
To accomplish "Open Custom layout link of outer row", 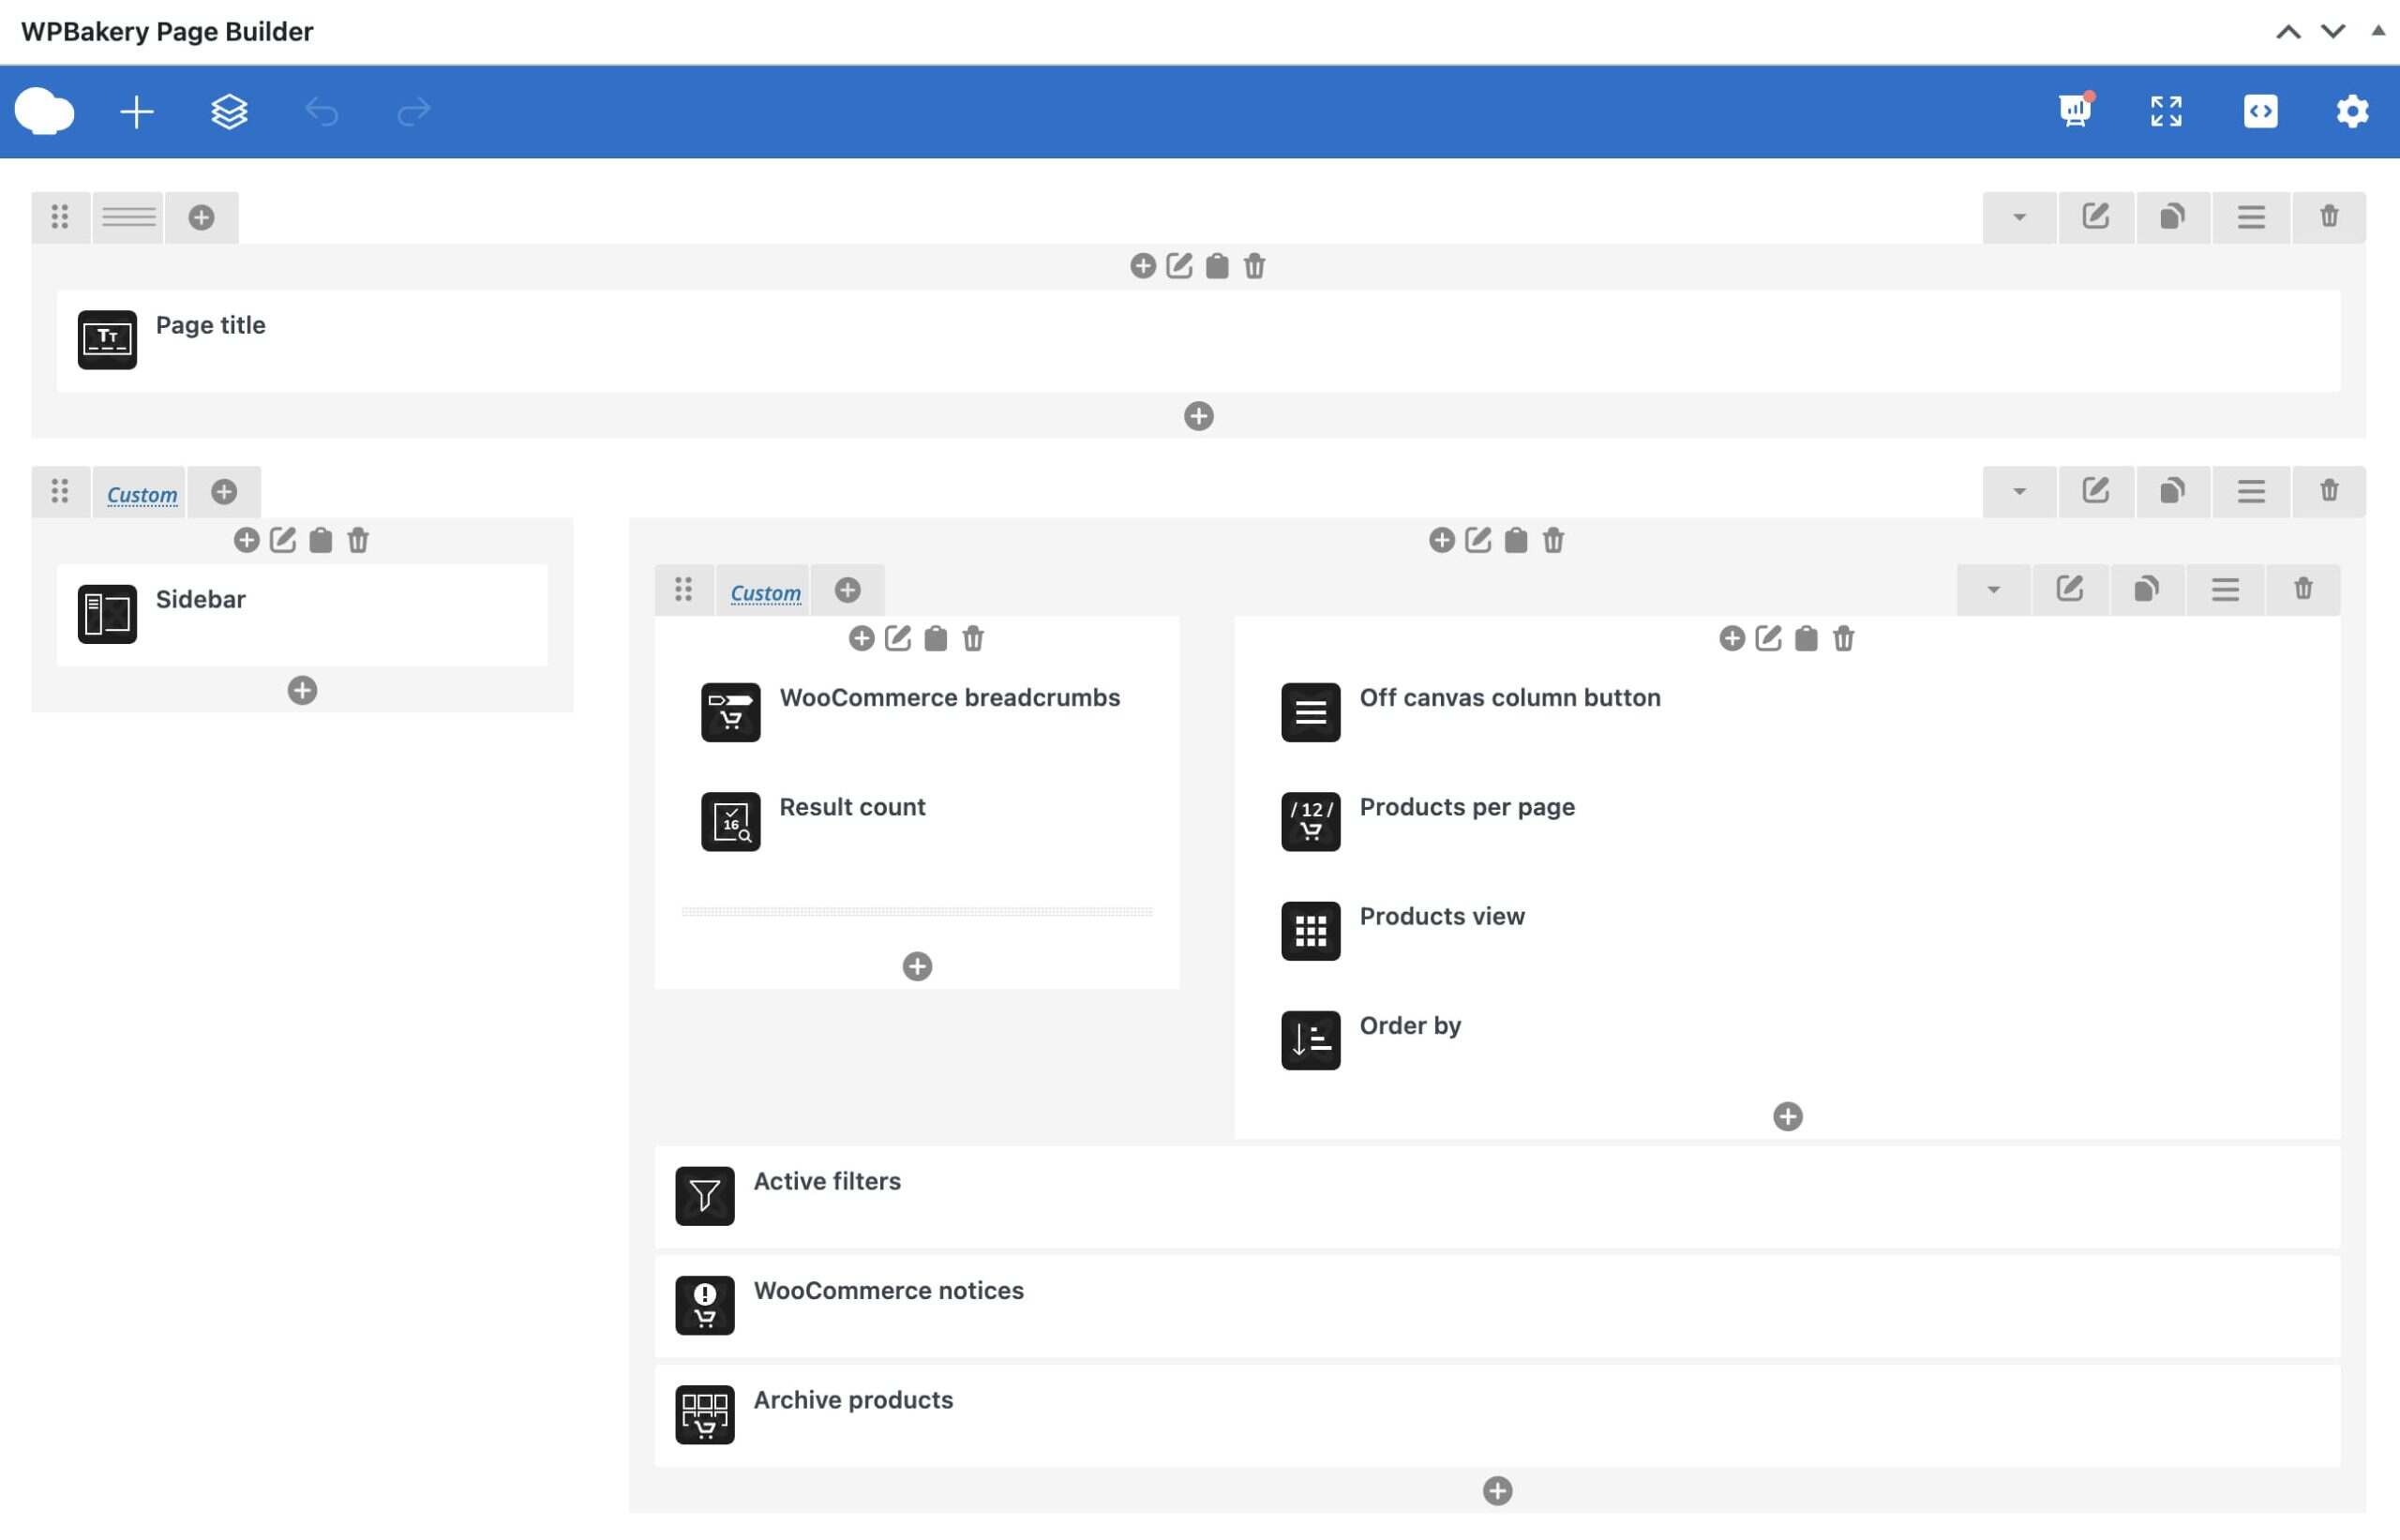I will 142,494.
